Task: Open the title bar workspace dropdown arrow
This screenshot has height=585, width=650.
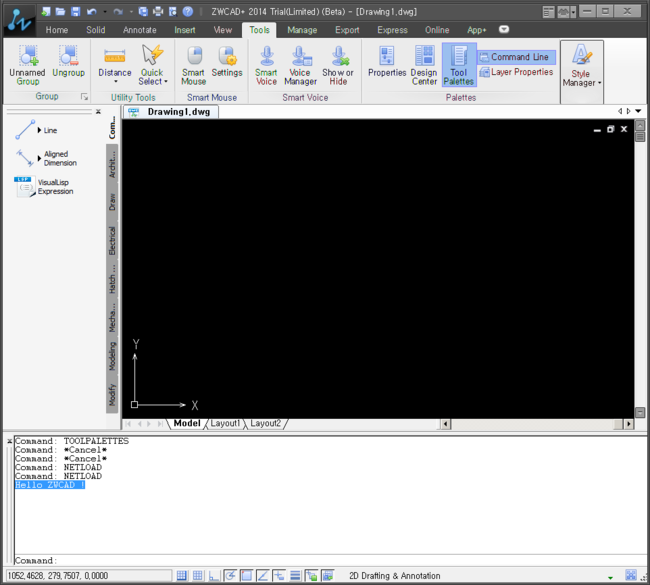Action: click(x=573, y=12)
